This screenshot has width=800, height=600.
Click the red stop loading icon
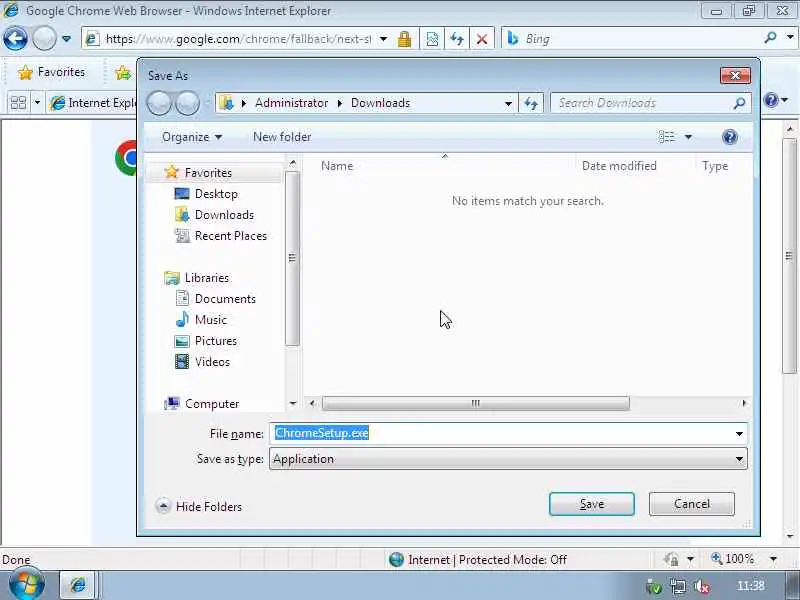click(481, 39)
